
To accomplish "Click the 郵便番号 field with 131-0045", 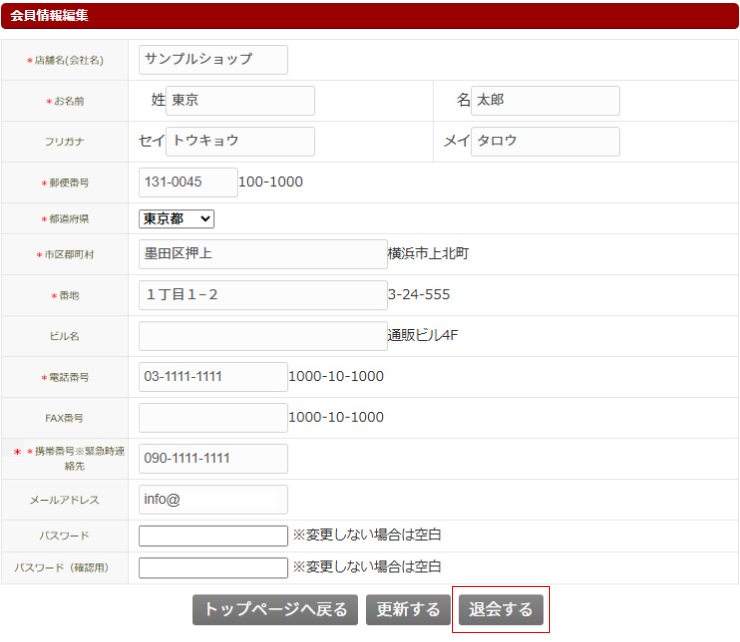I will click(x=188, y=182).
